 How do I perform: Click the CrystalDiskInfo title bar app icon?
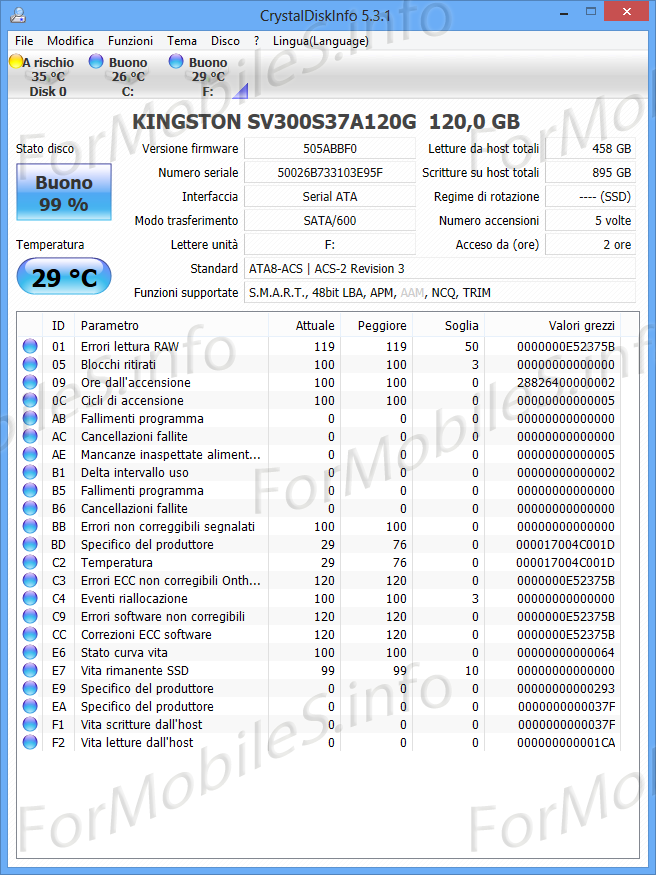(x=19, y=16)
